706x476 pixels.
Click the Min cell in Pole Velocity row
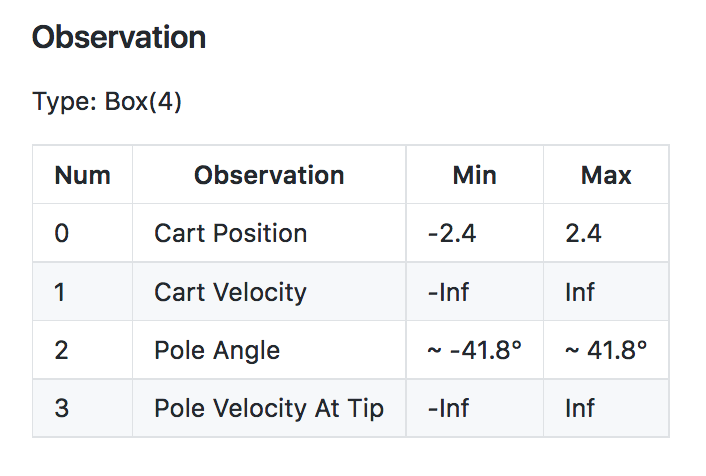coord(448,408)
